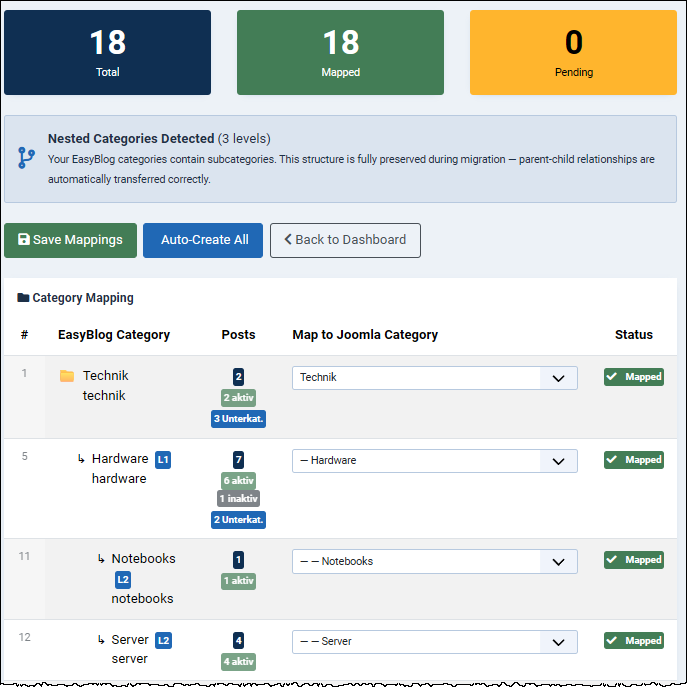Open the Server Joomla category dropdown
Screen dimensions: 687x688
(434, 641)
